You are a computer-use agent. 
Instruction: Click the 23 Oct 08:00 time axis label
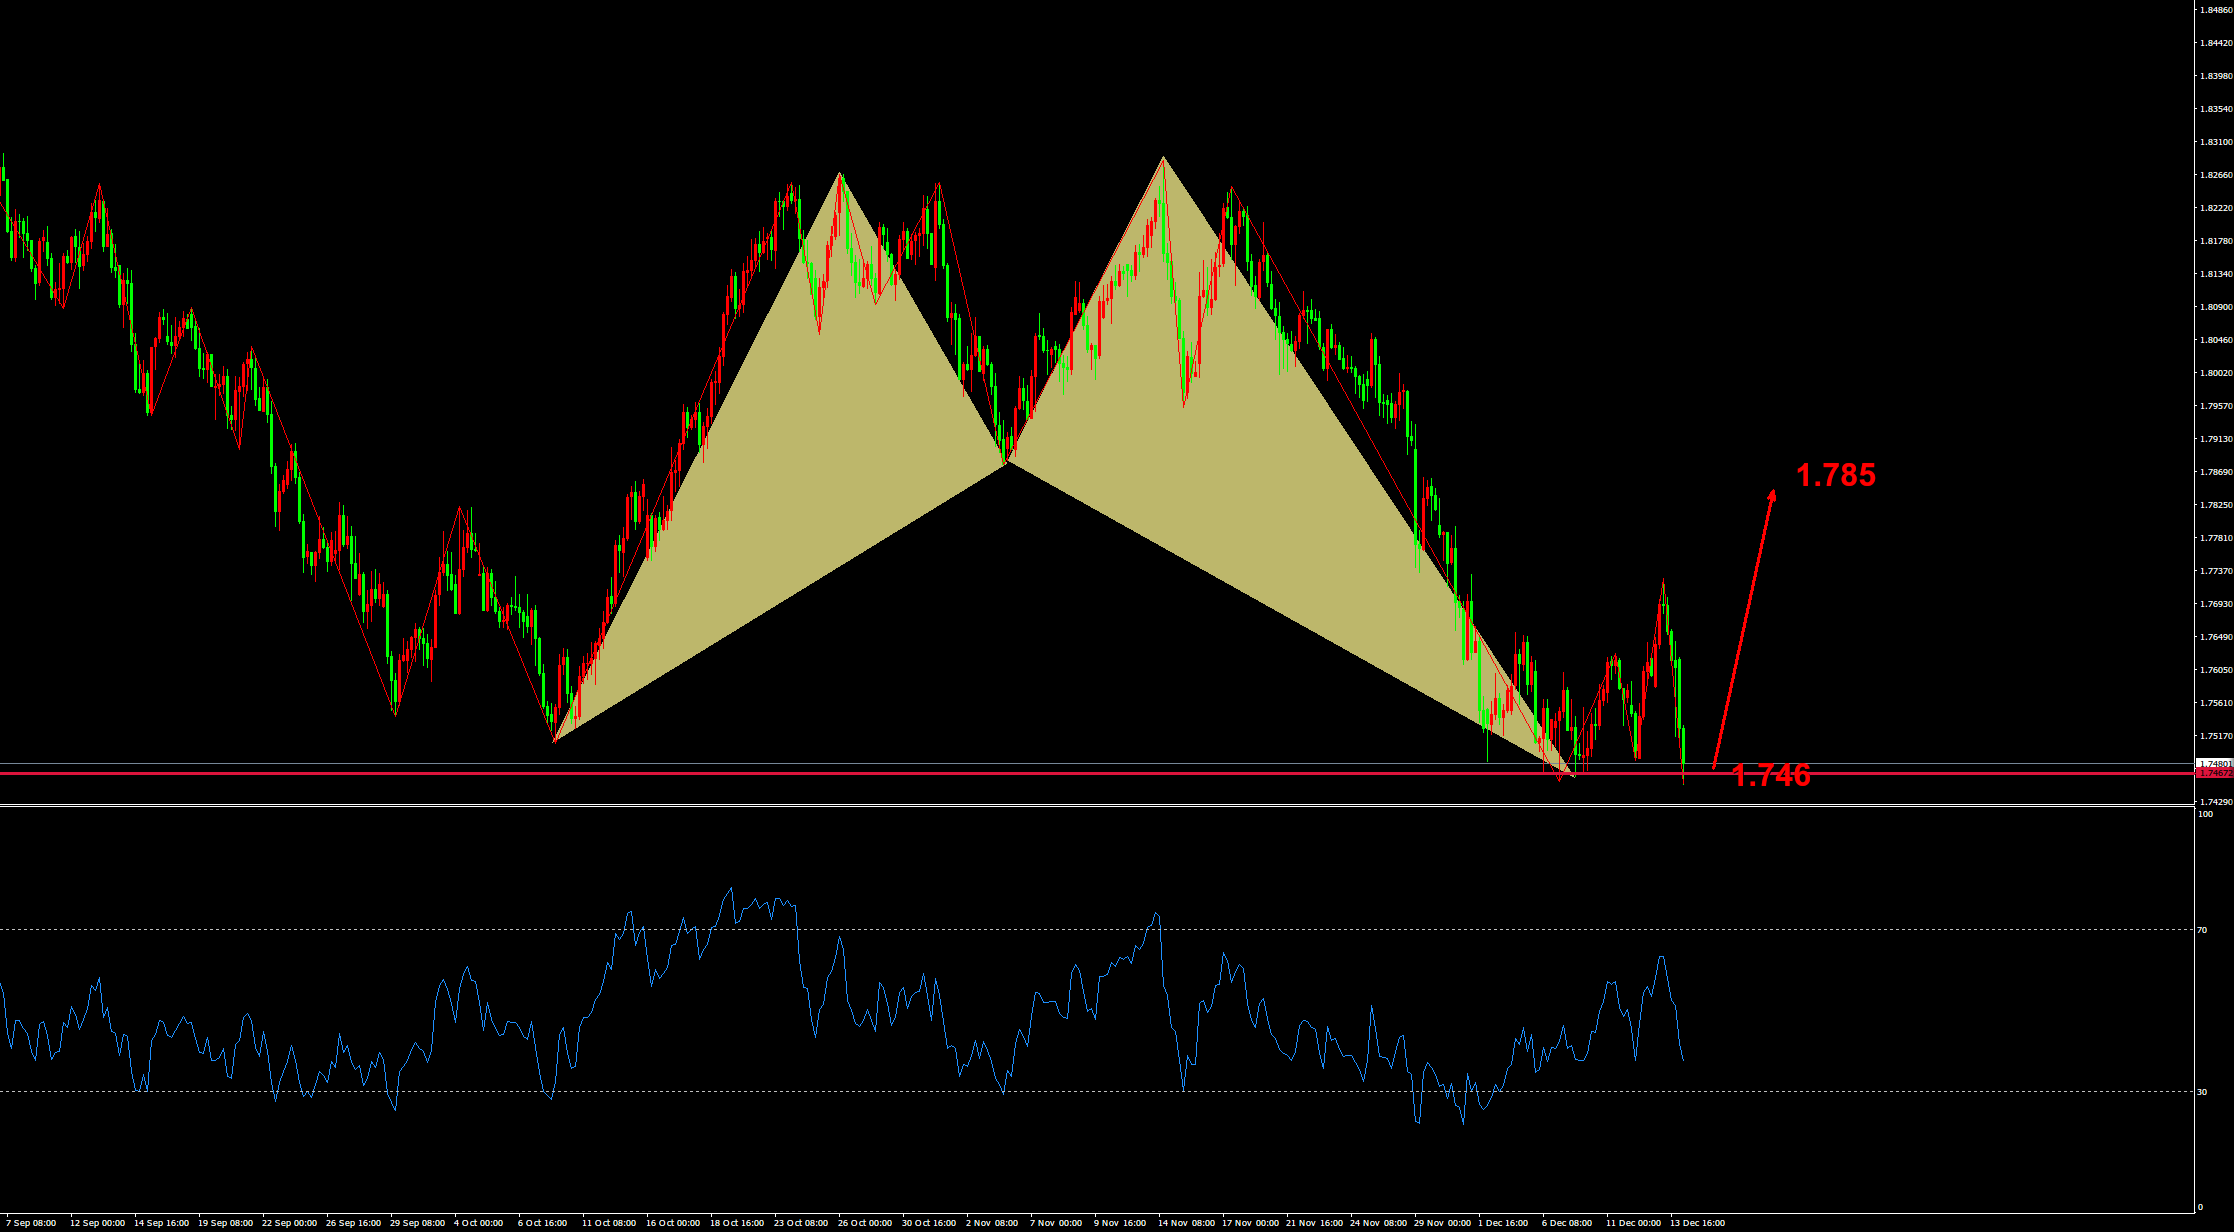click(800, 1223)
